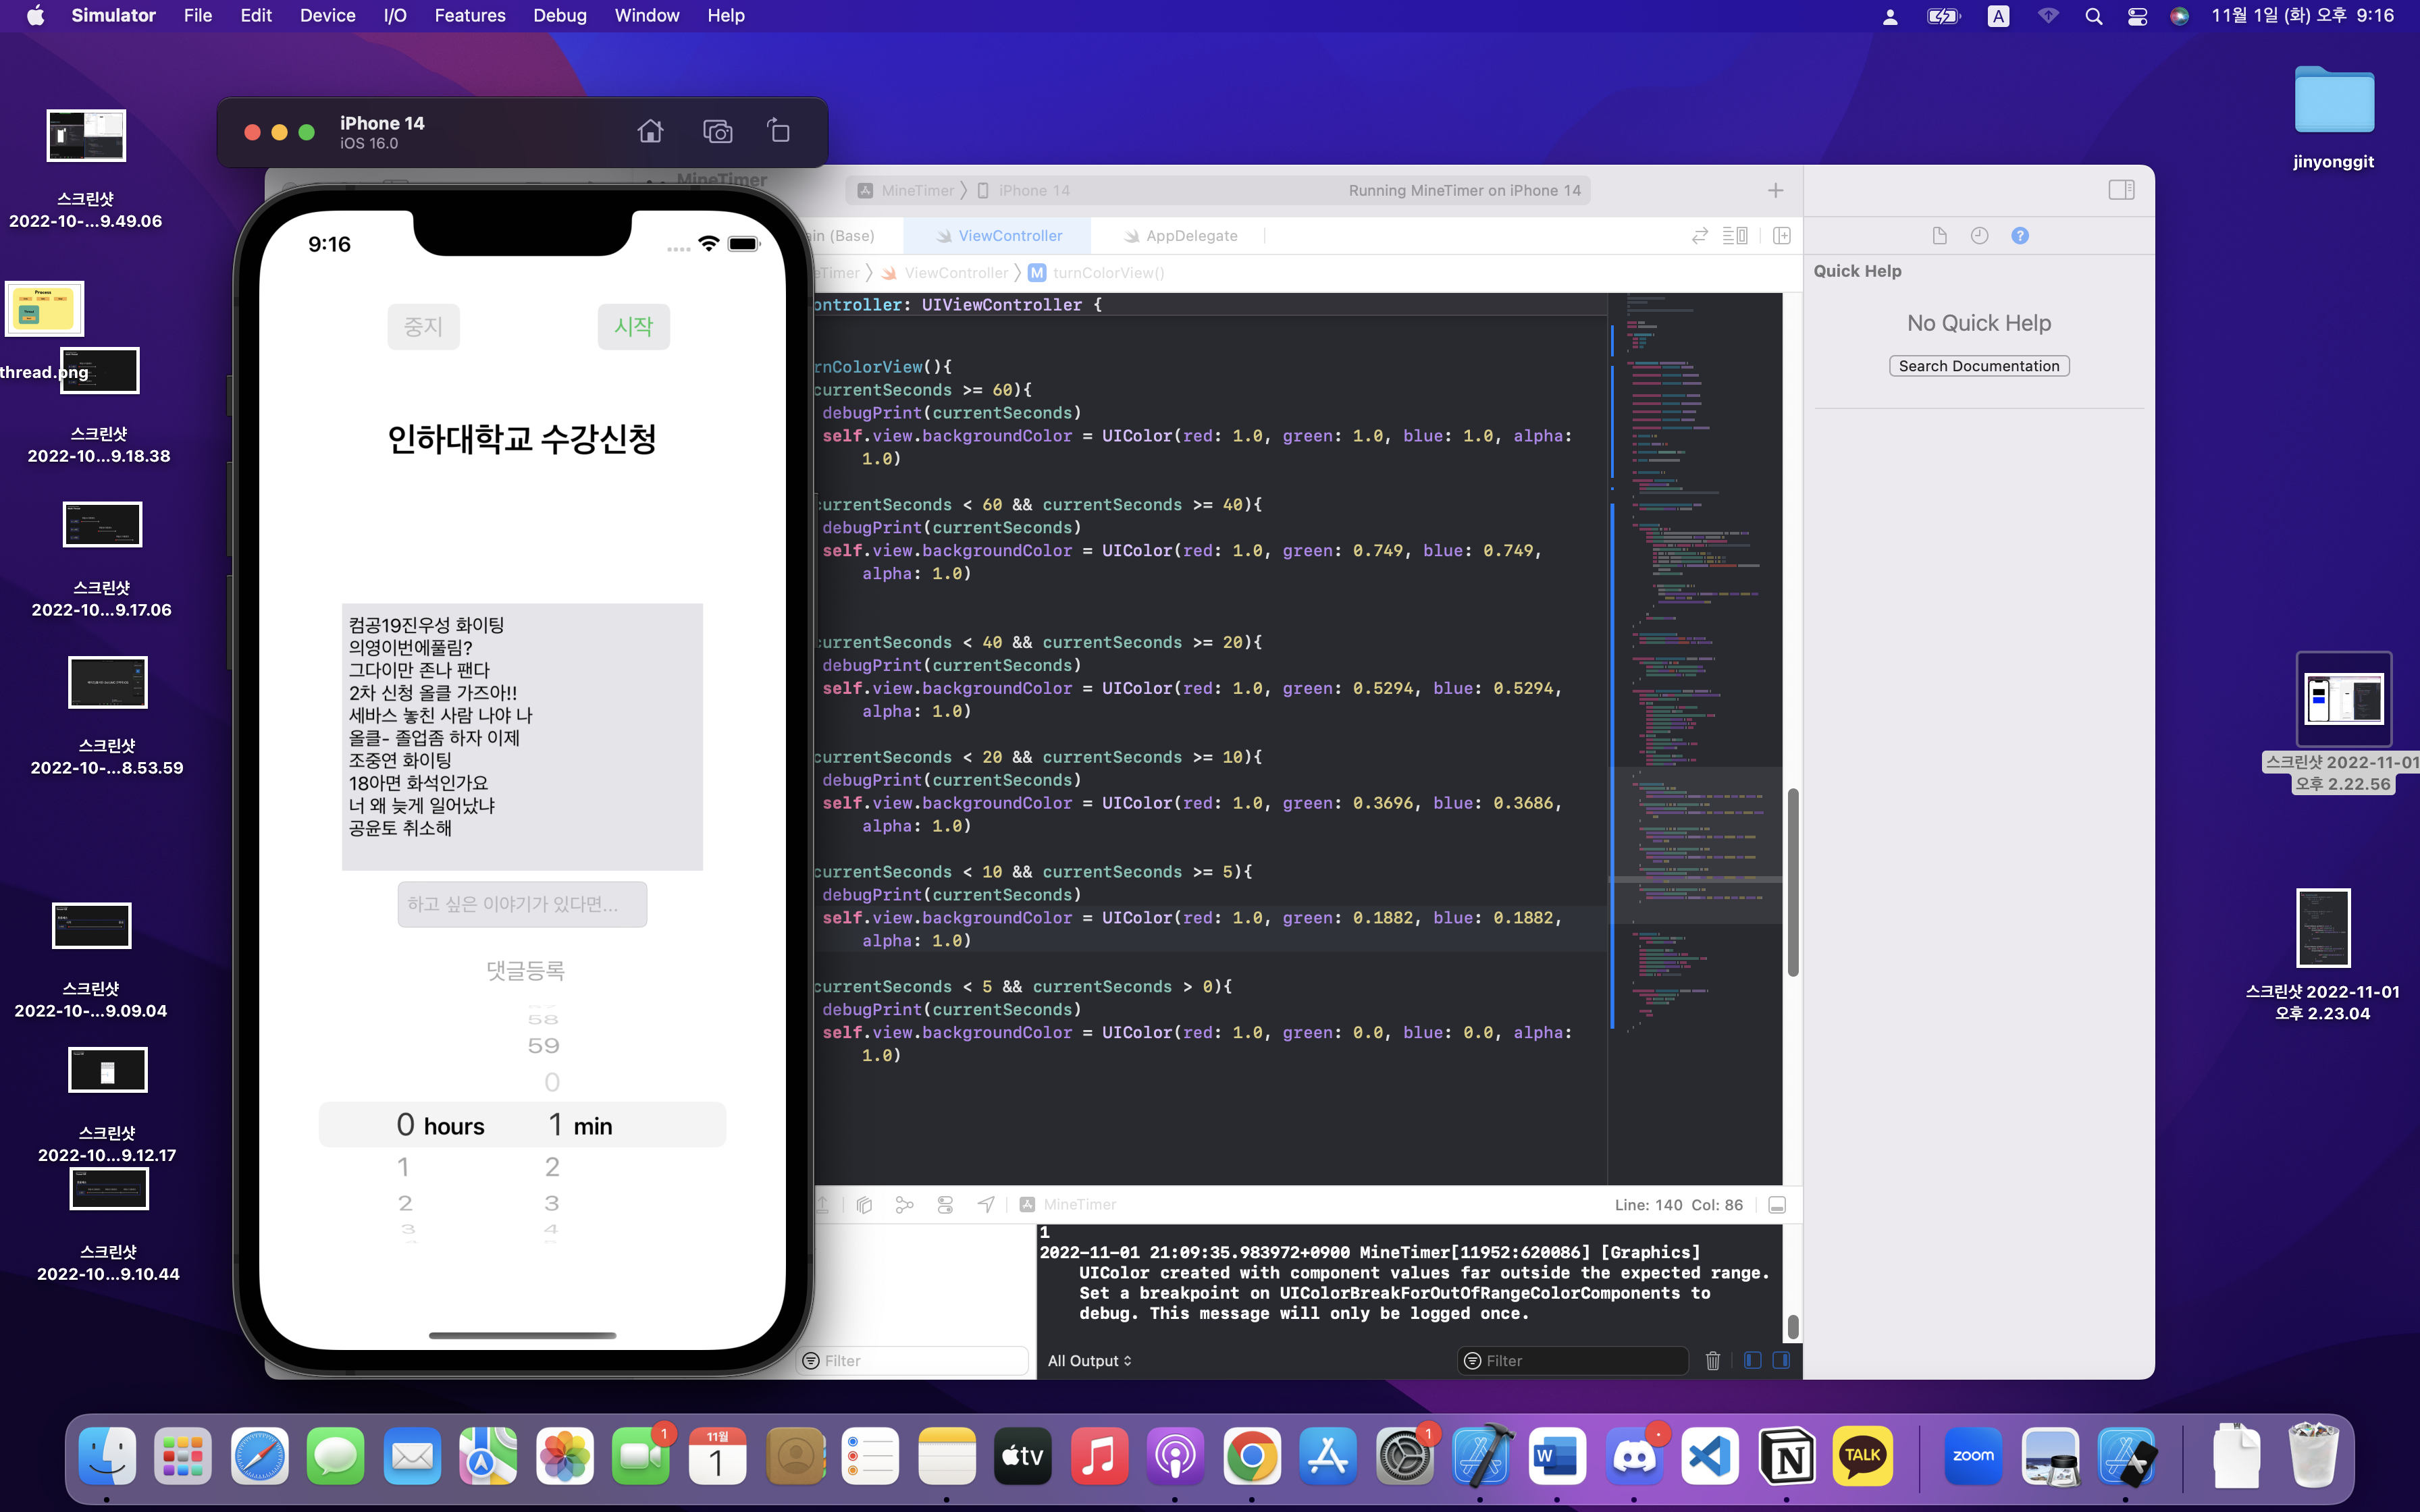2420x1512 pixels.
Task: Clear console with trash icon
Action: point(1713,1360)
